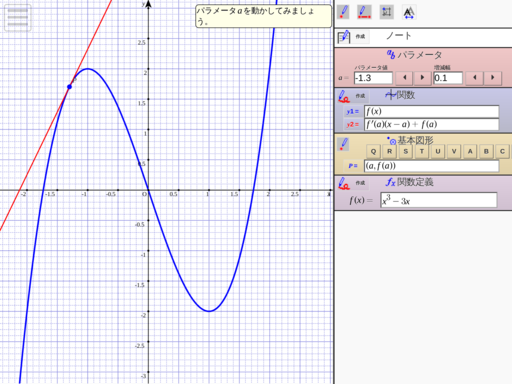Image resolution: width=512 pixels, height=384 pixels.
Task: Open the hamburger menu at top left
Action: (18, 18)
